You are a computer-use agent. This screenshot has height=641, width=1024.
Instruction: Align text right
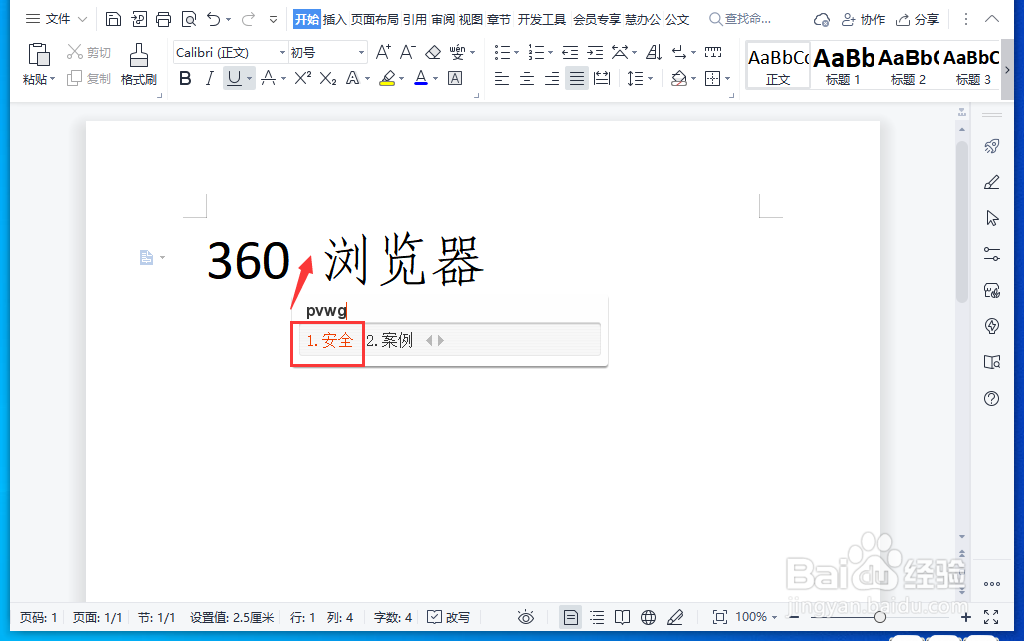point(552,79)
